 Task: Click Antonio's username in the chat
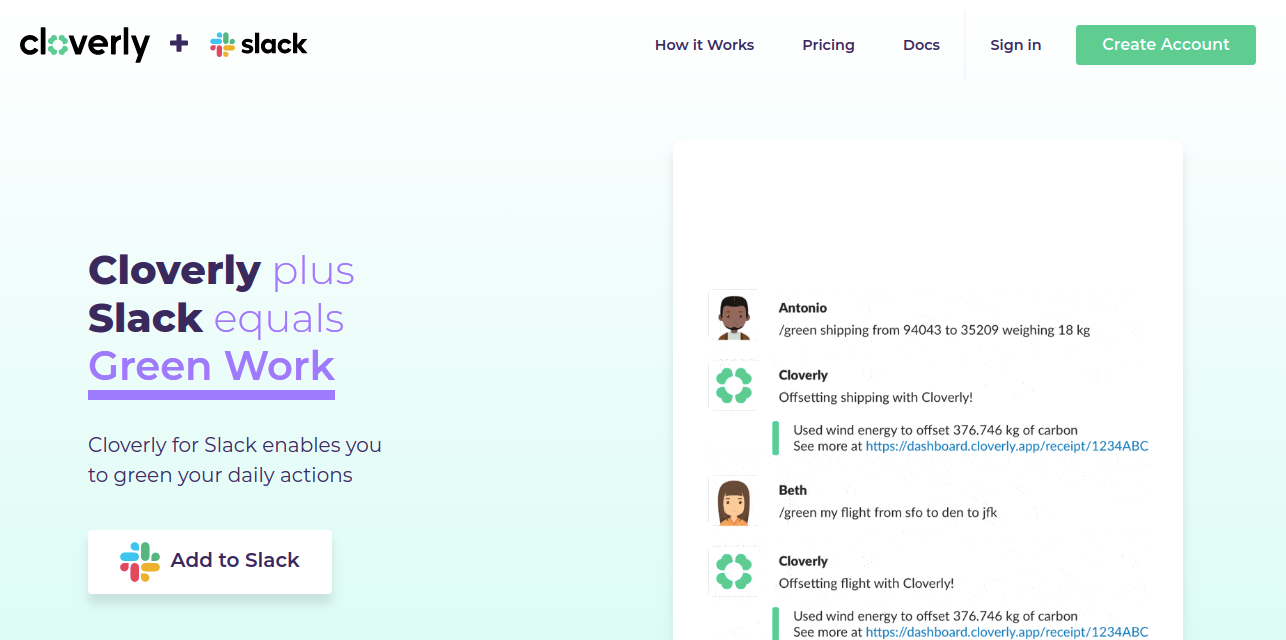tap(802, 308)
